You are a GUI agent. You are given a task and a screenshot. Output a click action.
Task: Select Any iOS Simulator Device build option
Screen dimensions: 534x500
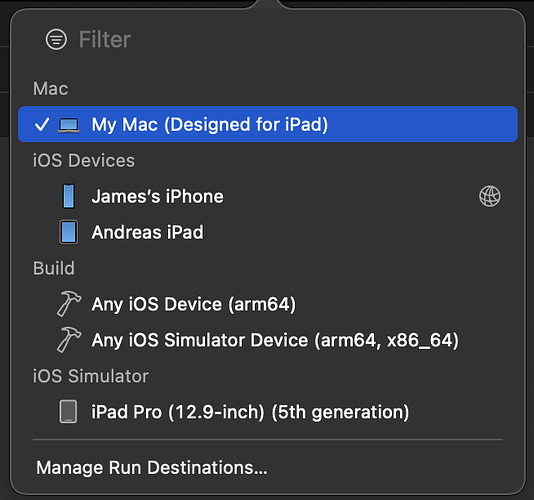(268, 340)
